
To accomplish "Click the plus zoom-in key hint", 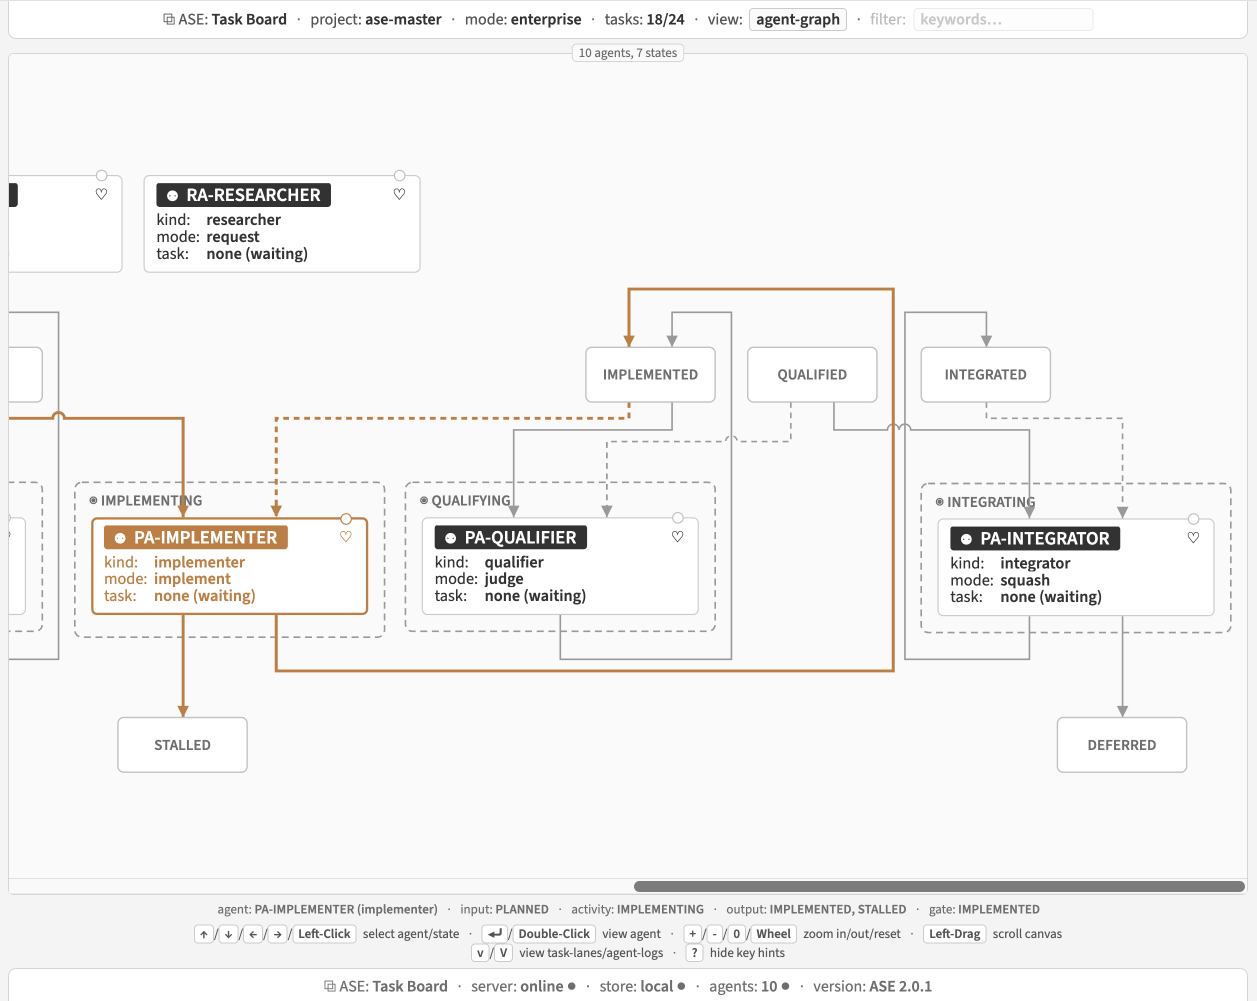I will (692, 934).
